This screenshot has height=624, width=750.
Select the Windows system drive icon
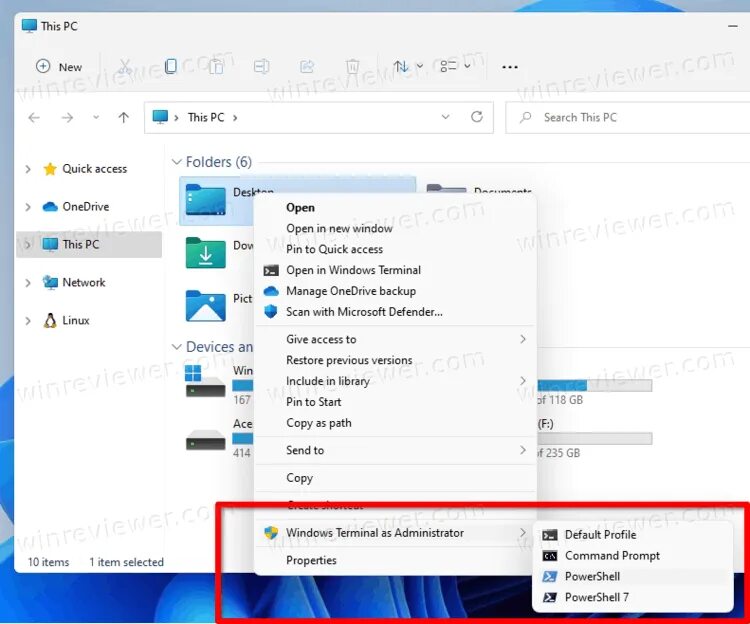(x=205, y=382)
